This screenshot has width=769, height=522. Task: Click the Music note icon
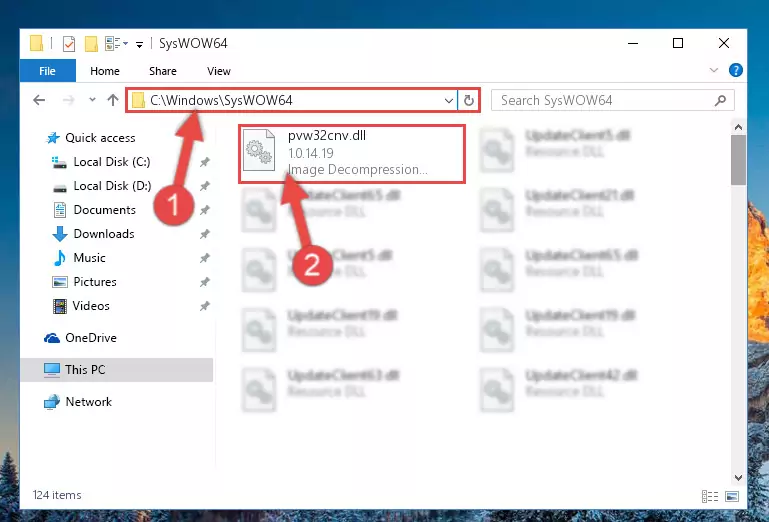[x=60, y=258]
